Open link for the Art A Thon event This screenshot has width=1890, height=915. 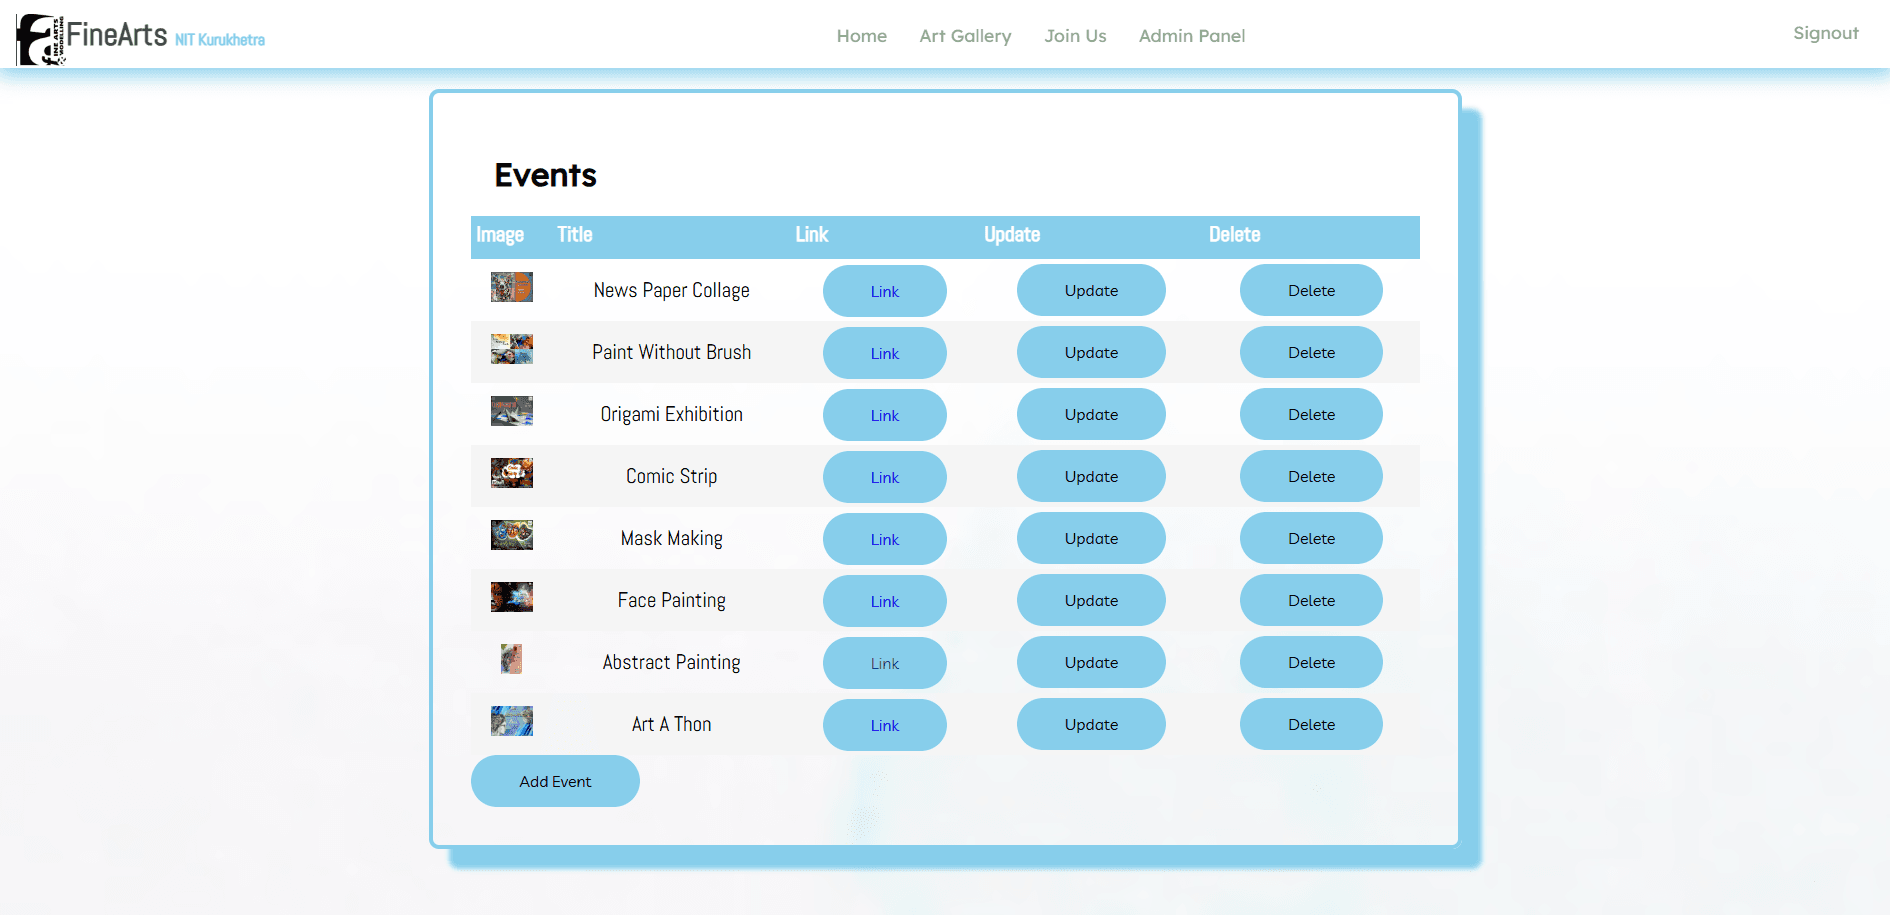tap(884, 724)
